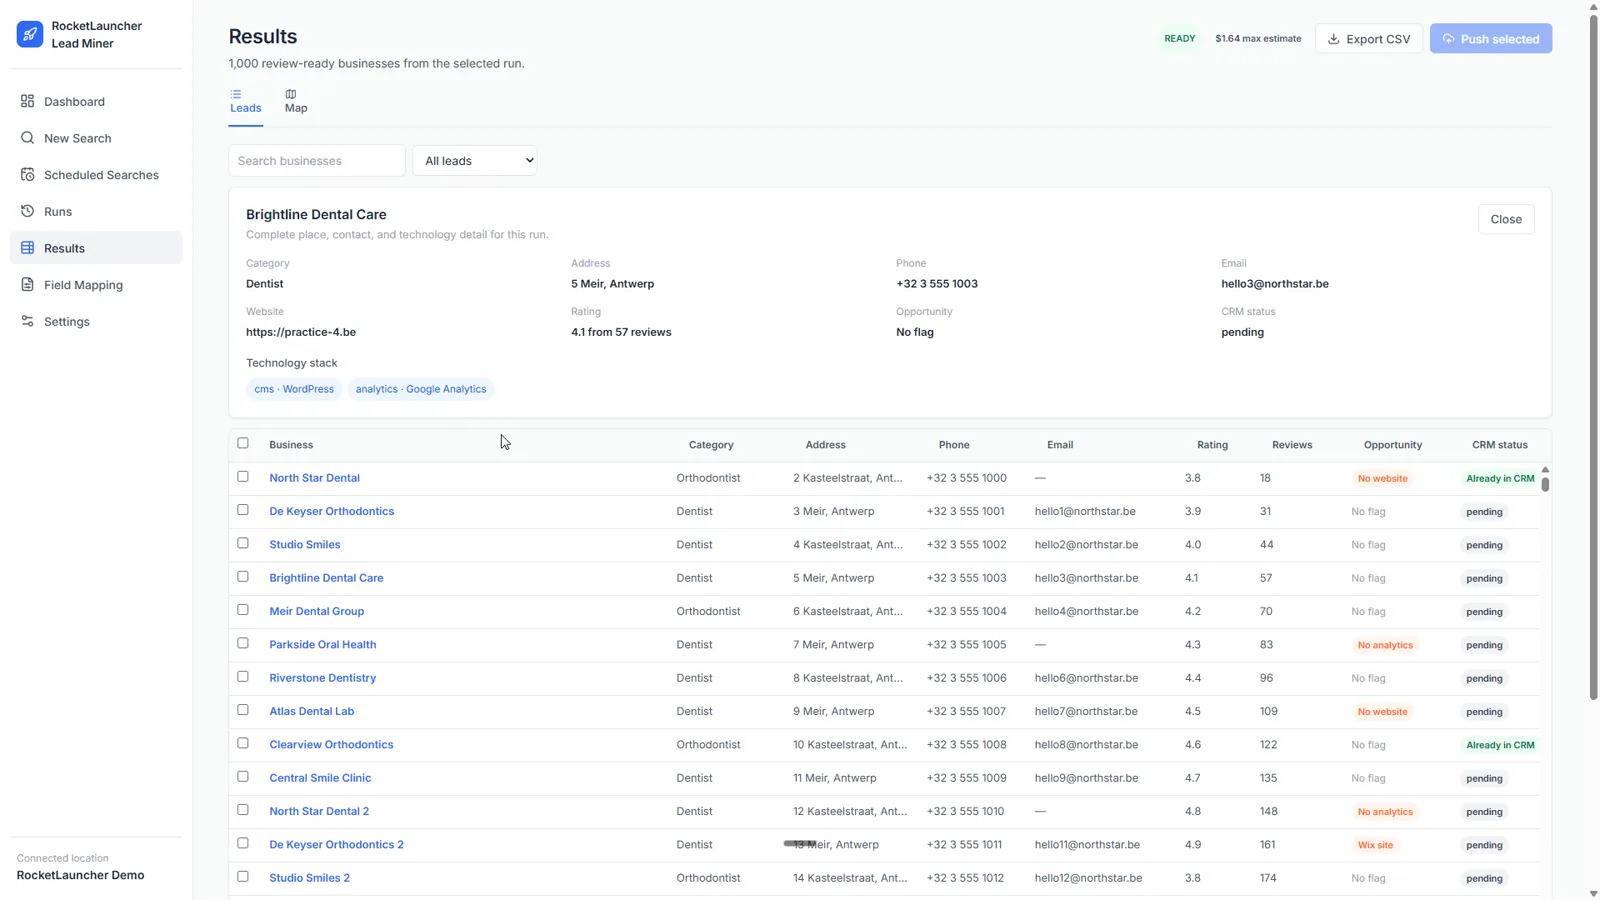Click the READY status badge

pos(1180,39)
